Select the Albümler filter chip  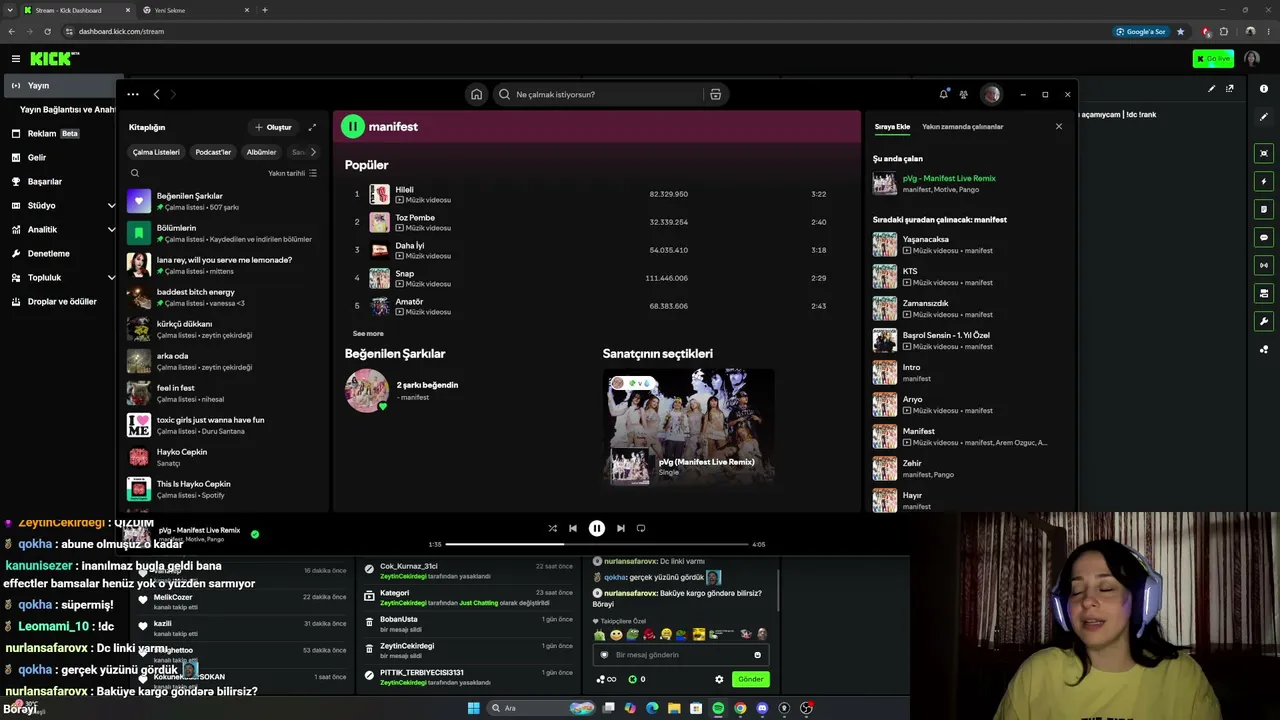261,152
